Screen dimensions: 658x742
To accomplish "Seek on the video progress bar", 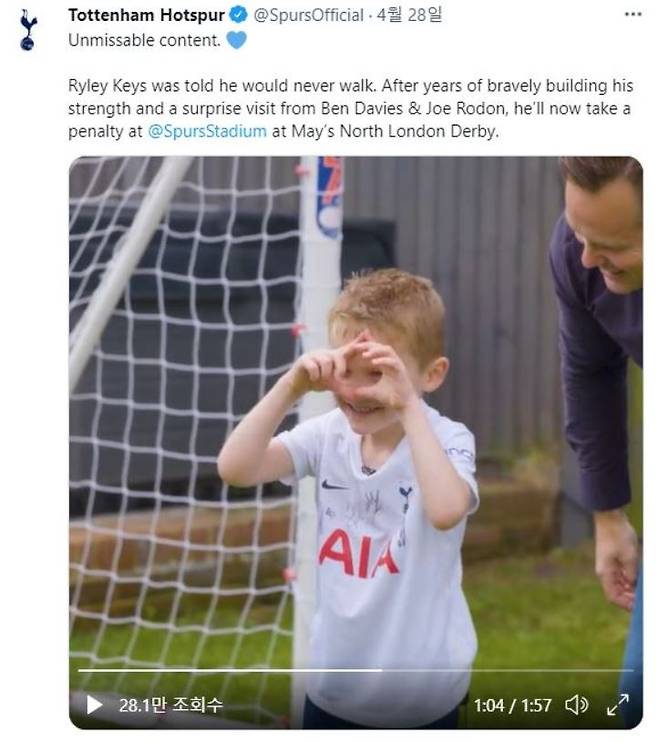I will (x=356, y=671).
